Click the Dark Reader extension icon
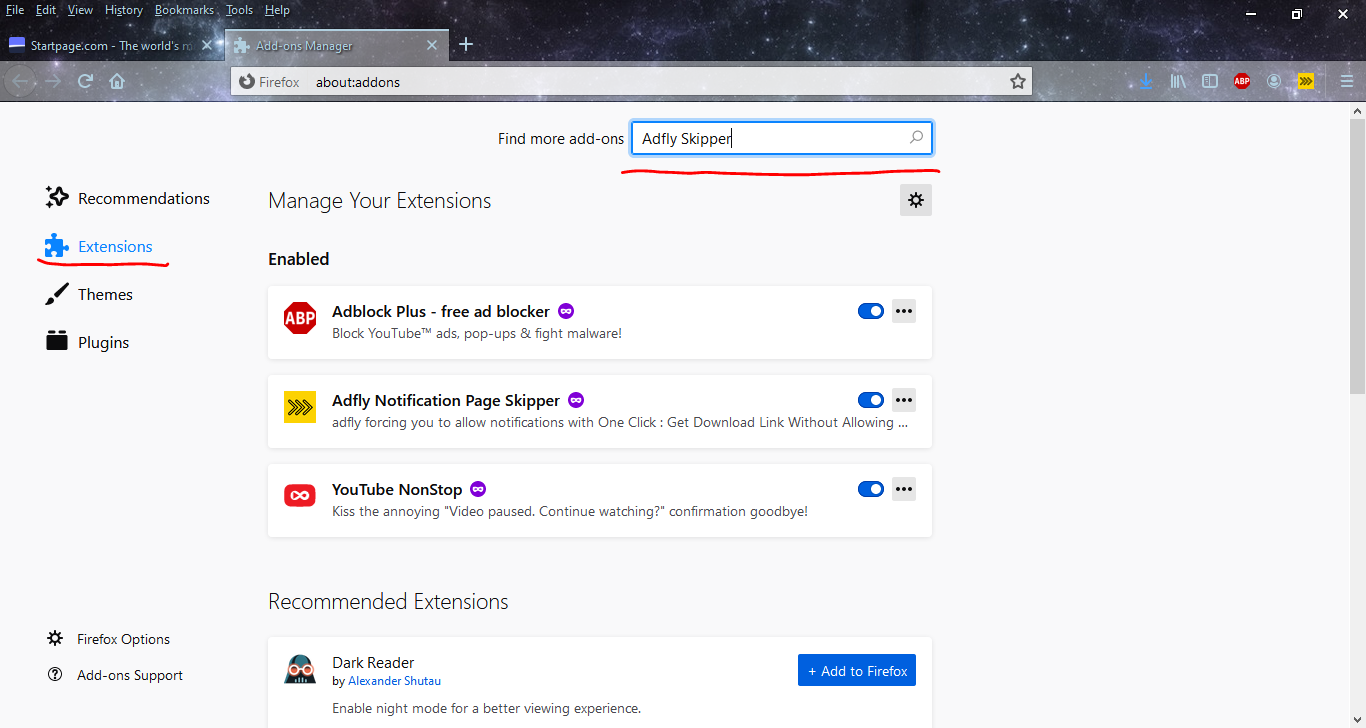 click(x=300, y=669)
